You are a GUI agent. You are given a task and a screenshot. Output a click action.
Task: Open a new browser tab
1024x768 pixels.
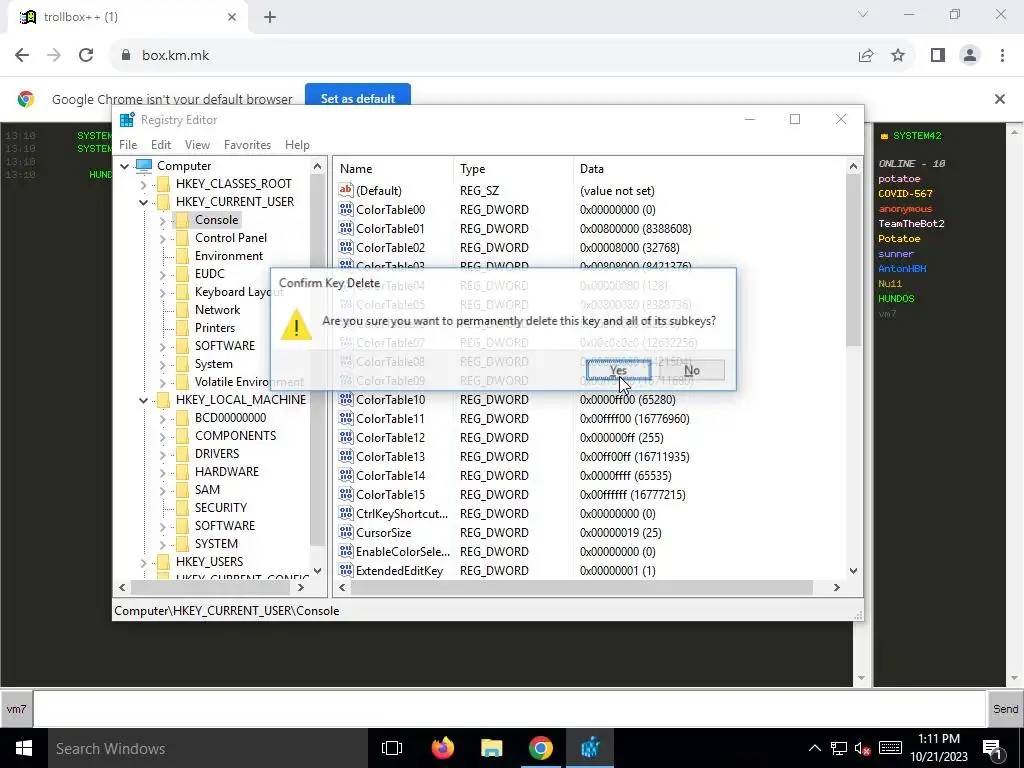point(270,18)
